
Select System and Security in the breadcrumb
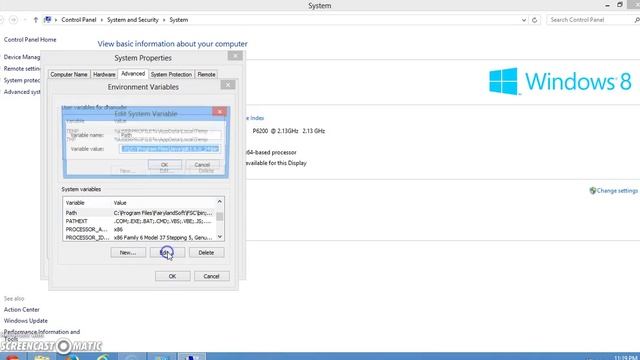(133, 20)
